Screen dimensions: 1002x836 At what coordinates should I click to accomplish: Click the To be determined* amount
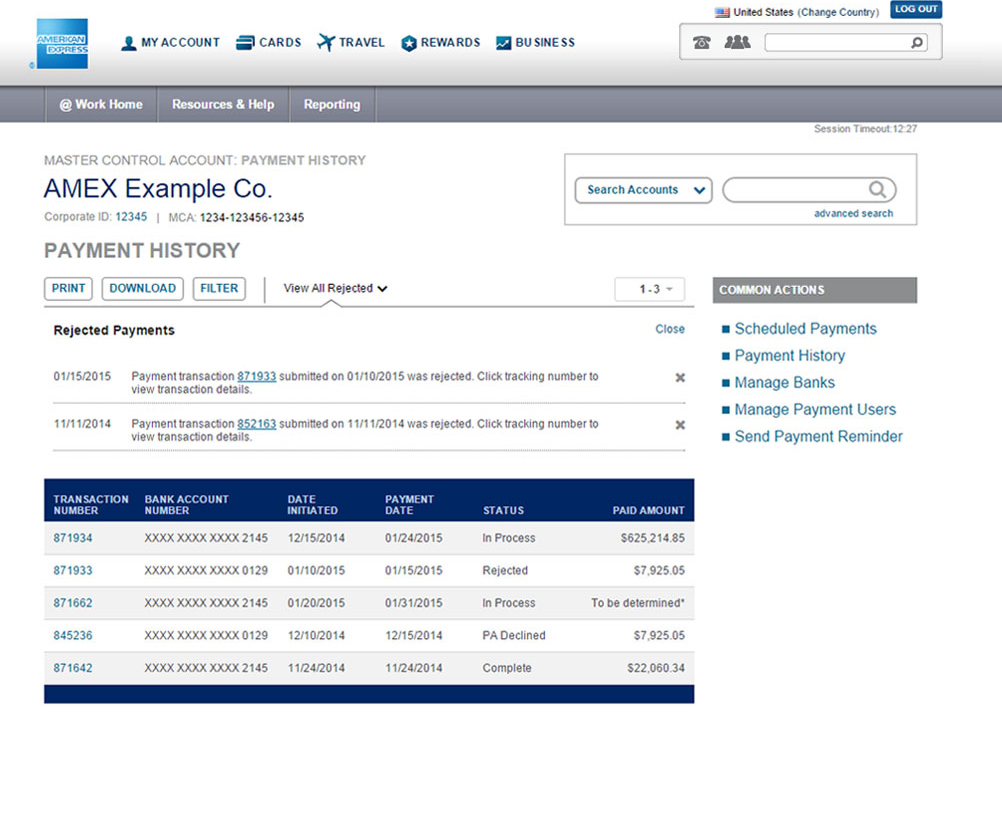(638, 603)
